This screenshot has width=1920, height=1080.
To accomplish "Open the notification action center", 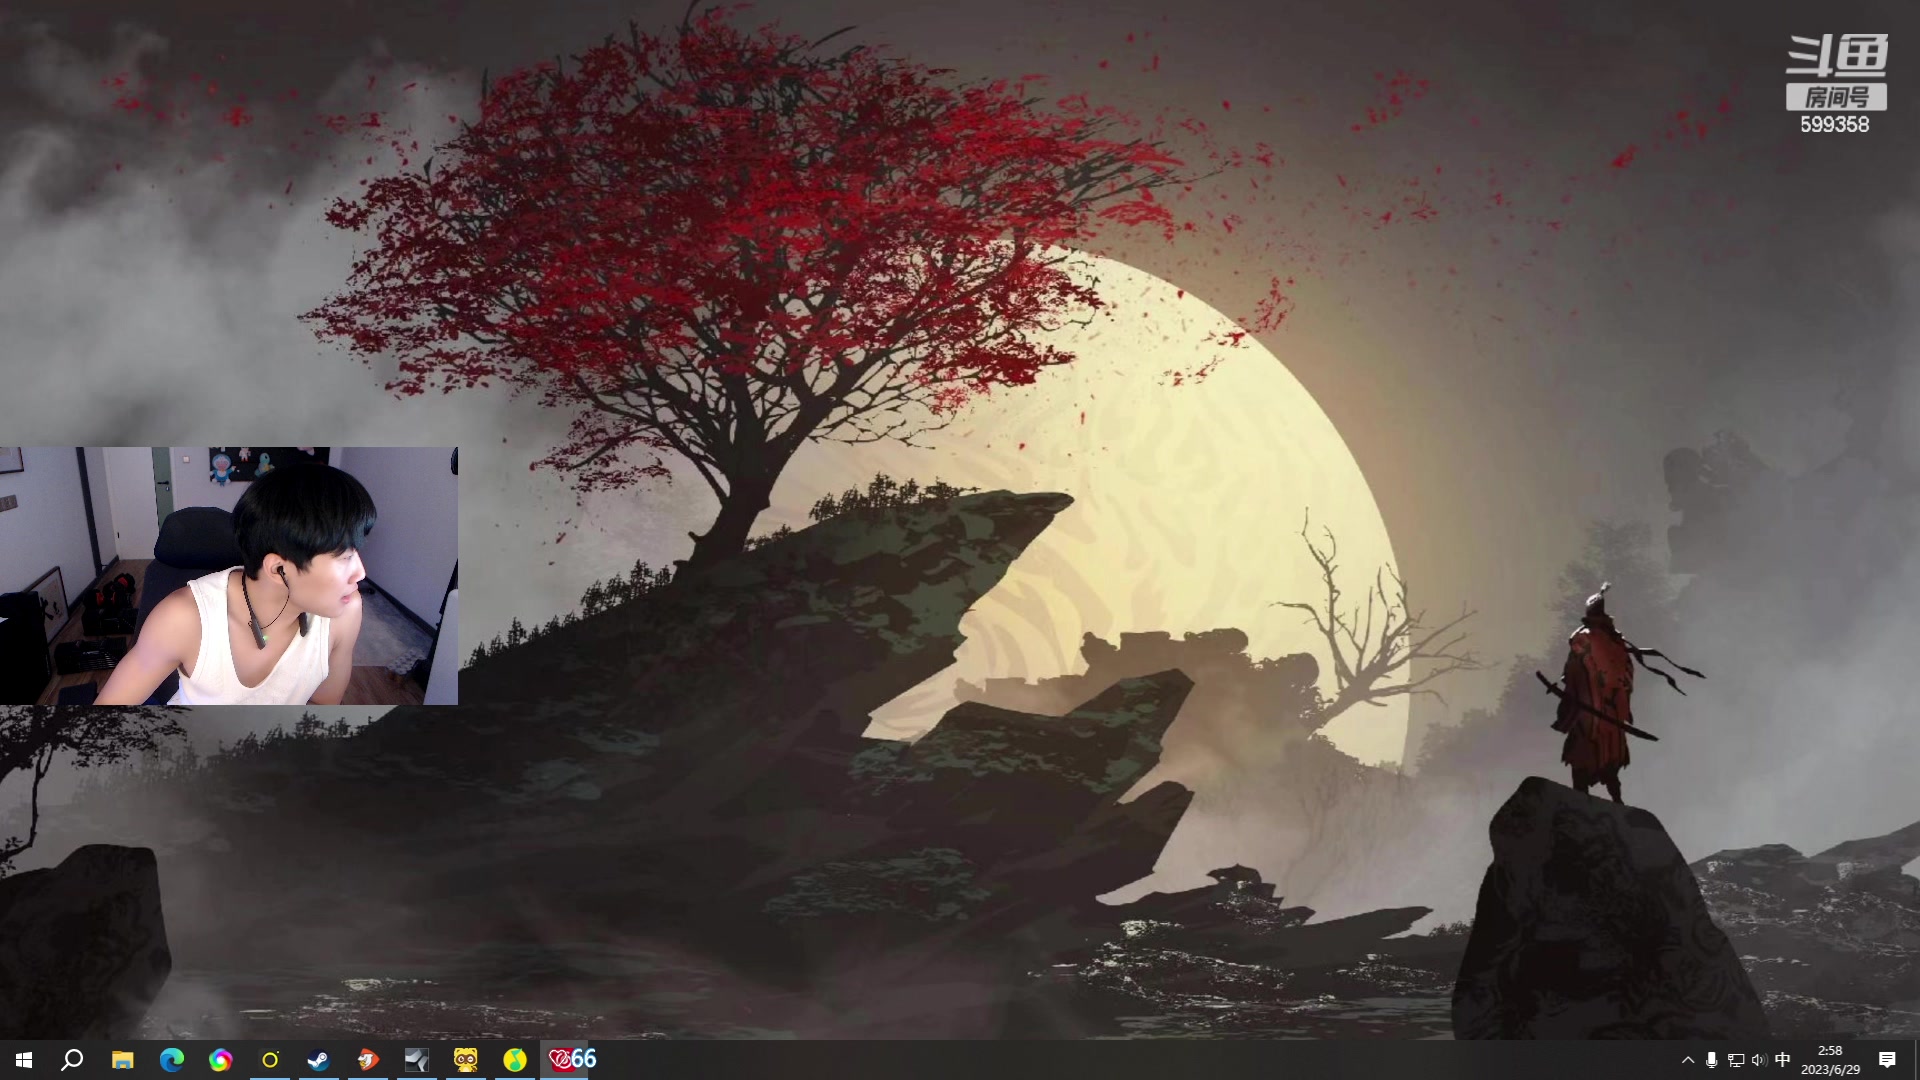I will [1887, 1060].
